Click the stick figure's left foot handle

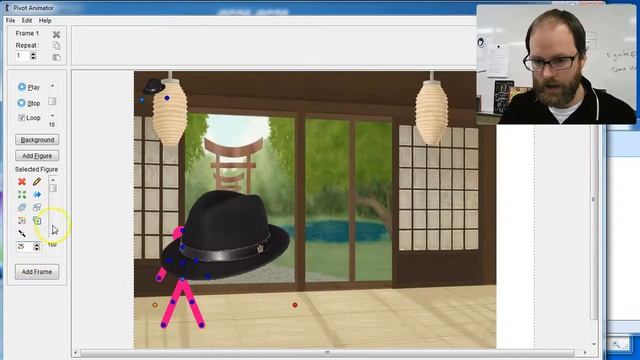point(163,325)
